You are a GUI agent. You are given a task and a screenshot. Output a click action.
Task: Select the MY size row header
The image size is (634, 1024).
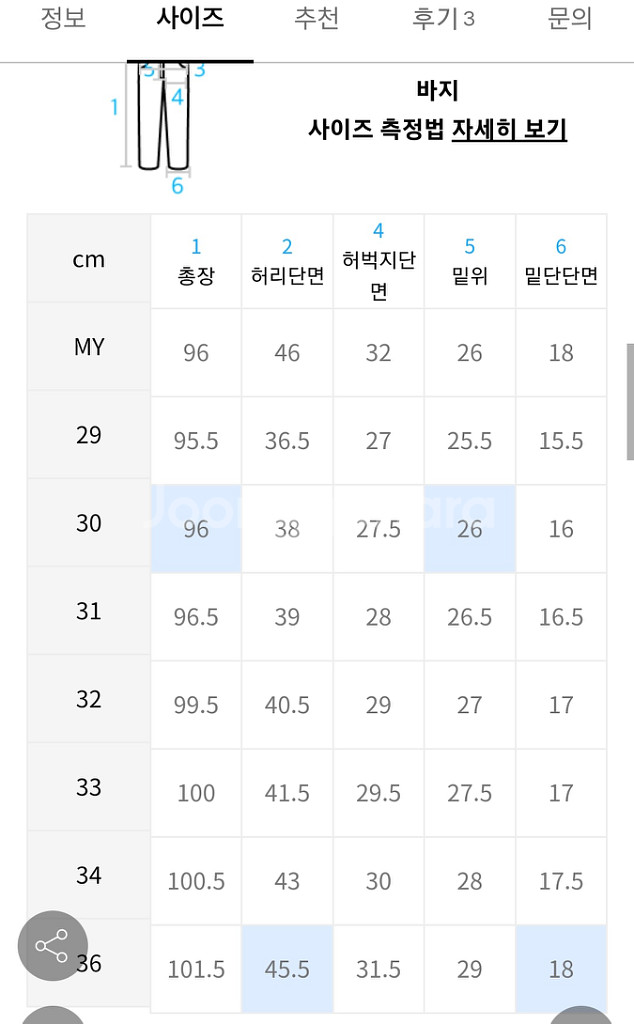(89, 347)
